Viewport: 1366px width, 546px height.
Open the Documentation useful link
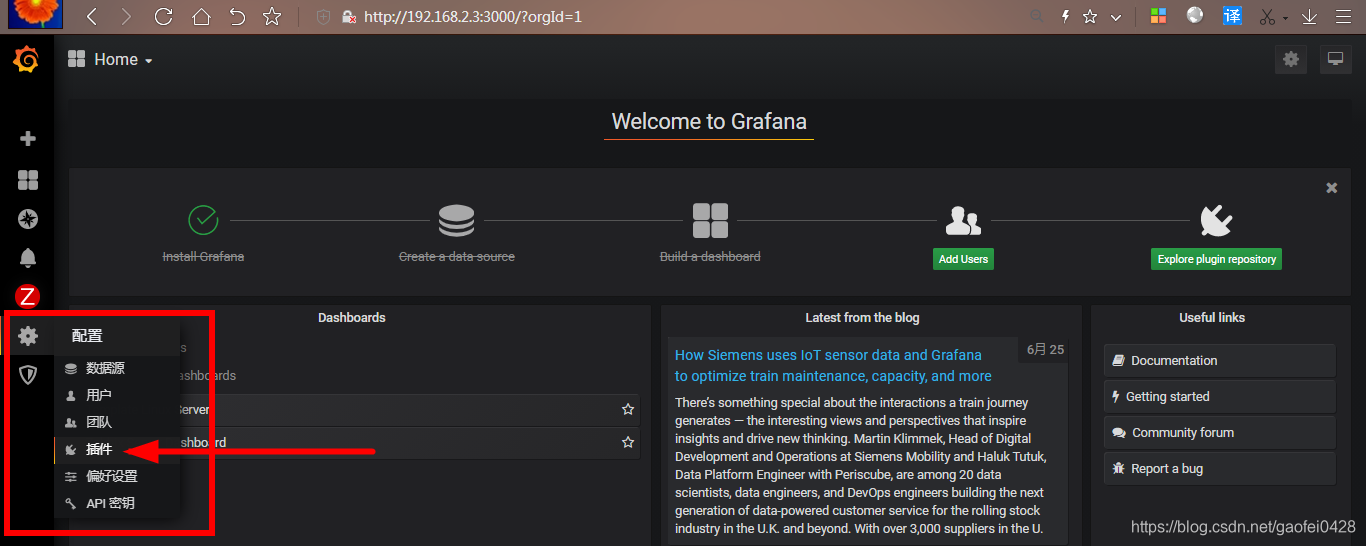1219,360
